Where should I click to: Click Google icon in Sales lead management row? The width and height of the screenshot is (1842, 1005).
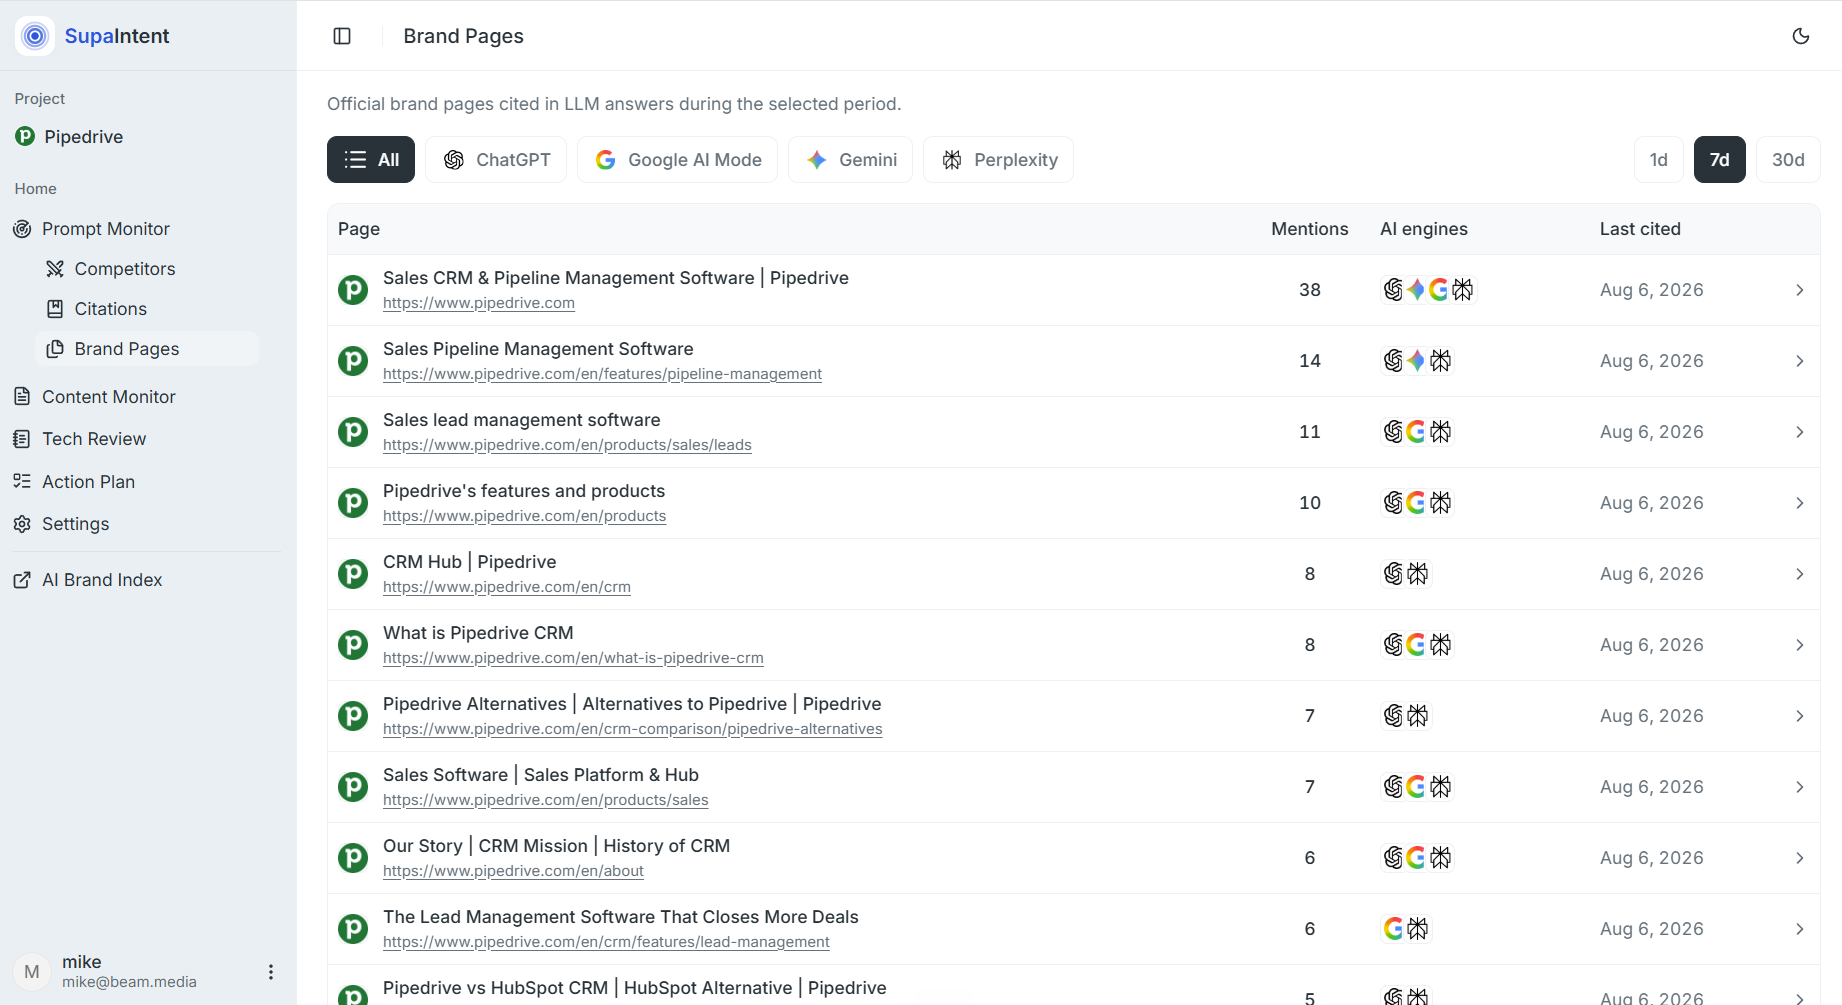pos(1416,432)
